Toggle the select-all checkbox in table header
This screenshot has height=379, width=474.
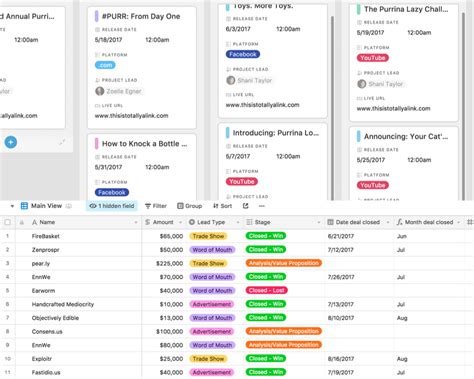point(7,222)
